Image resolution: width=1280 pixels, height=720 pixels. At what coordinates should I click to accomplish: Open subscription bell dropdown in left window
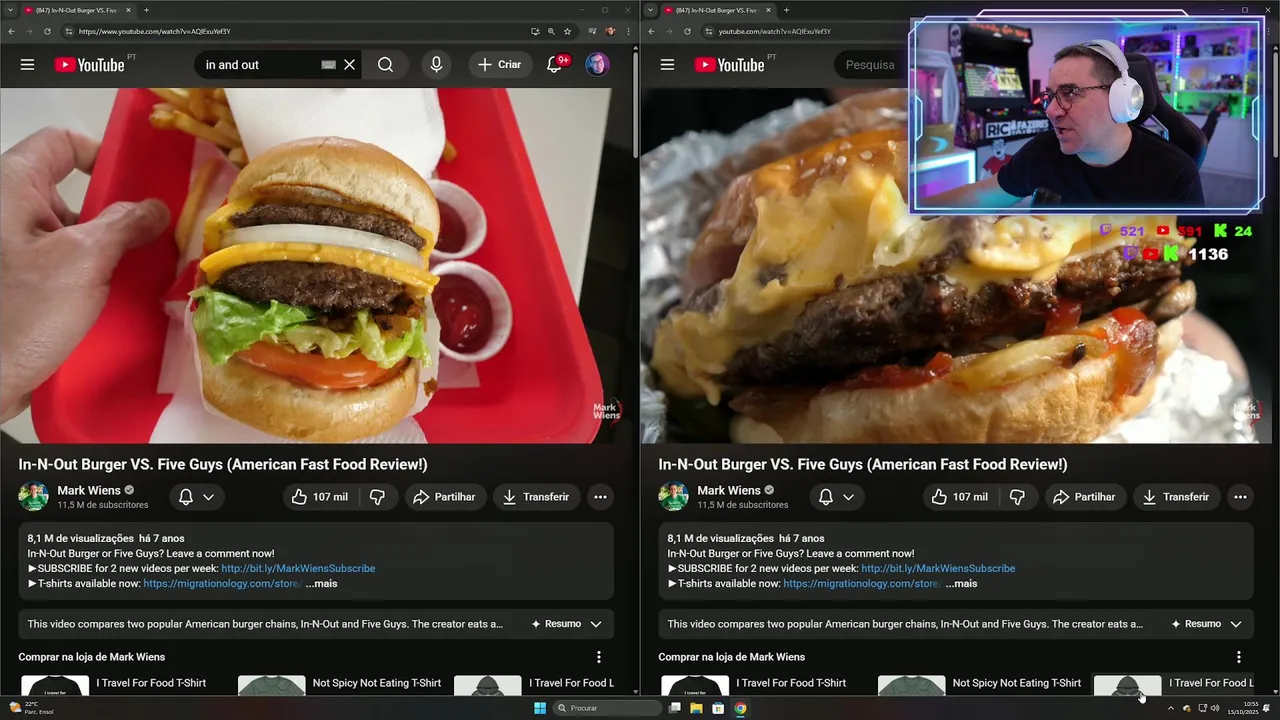(x=196, y=497)
